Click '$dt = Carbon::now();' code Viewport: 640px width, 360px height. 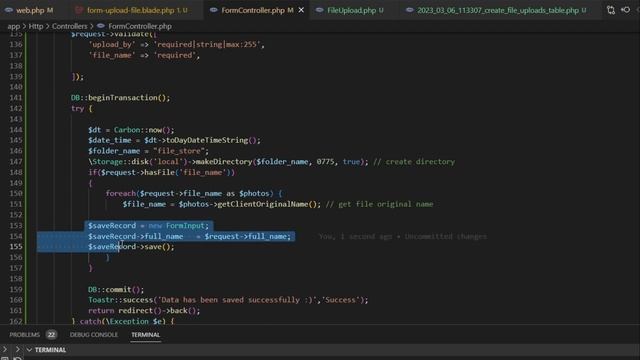pyautogui.click(x=131, y=130)
